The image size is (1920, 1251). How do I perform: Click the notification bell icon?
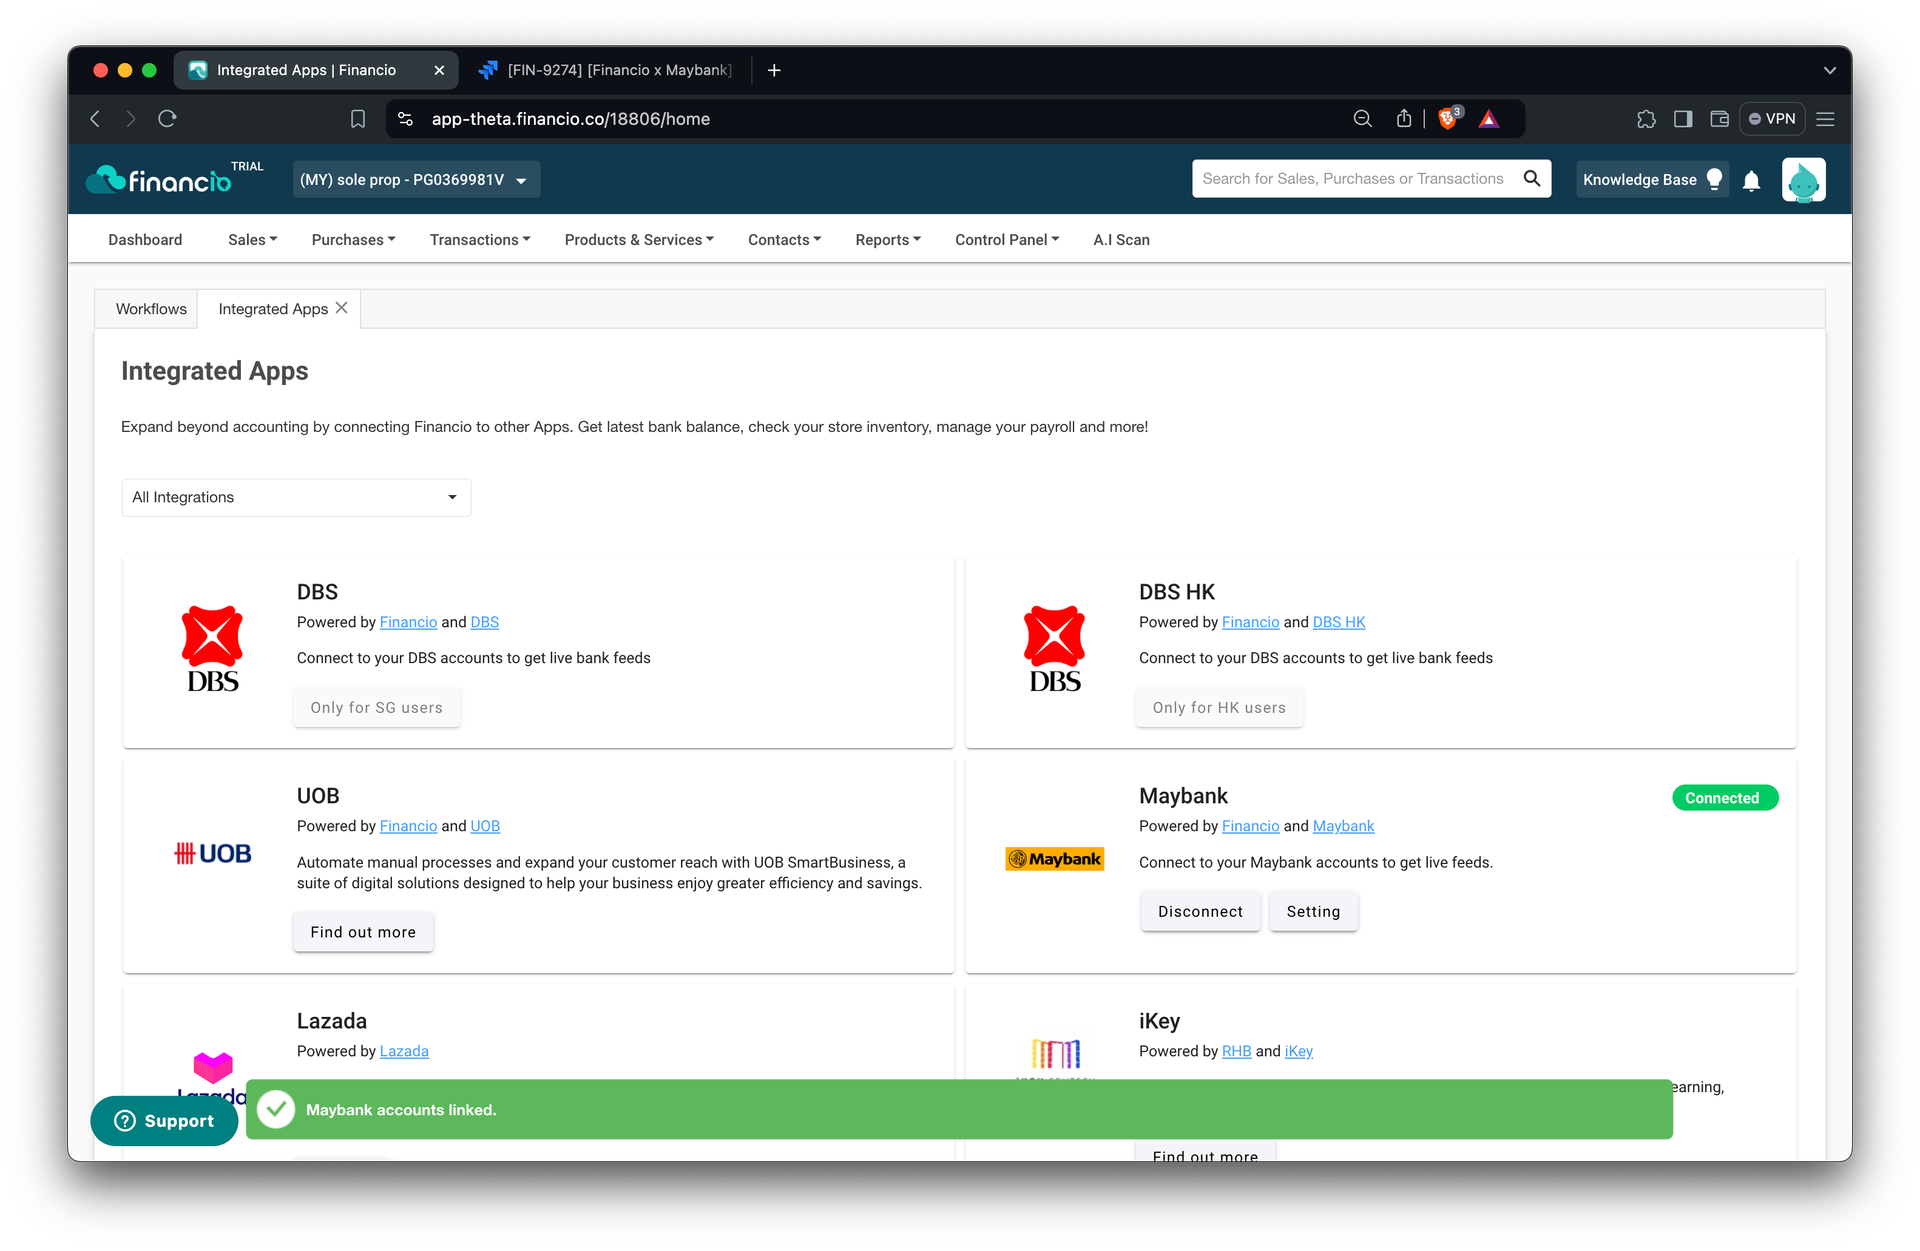pyautogui.click(x=1751, y=181)
